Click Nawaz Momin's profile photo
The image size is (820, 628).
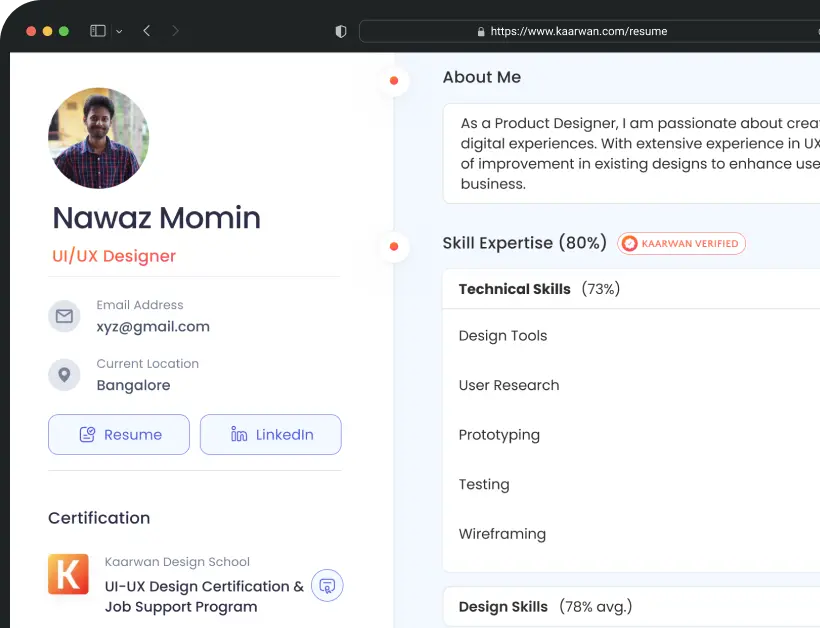(98, 138)
